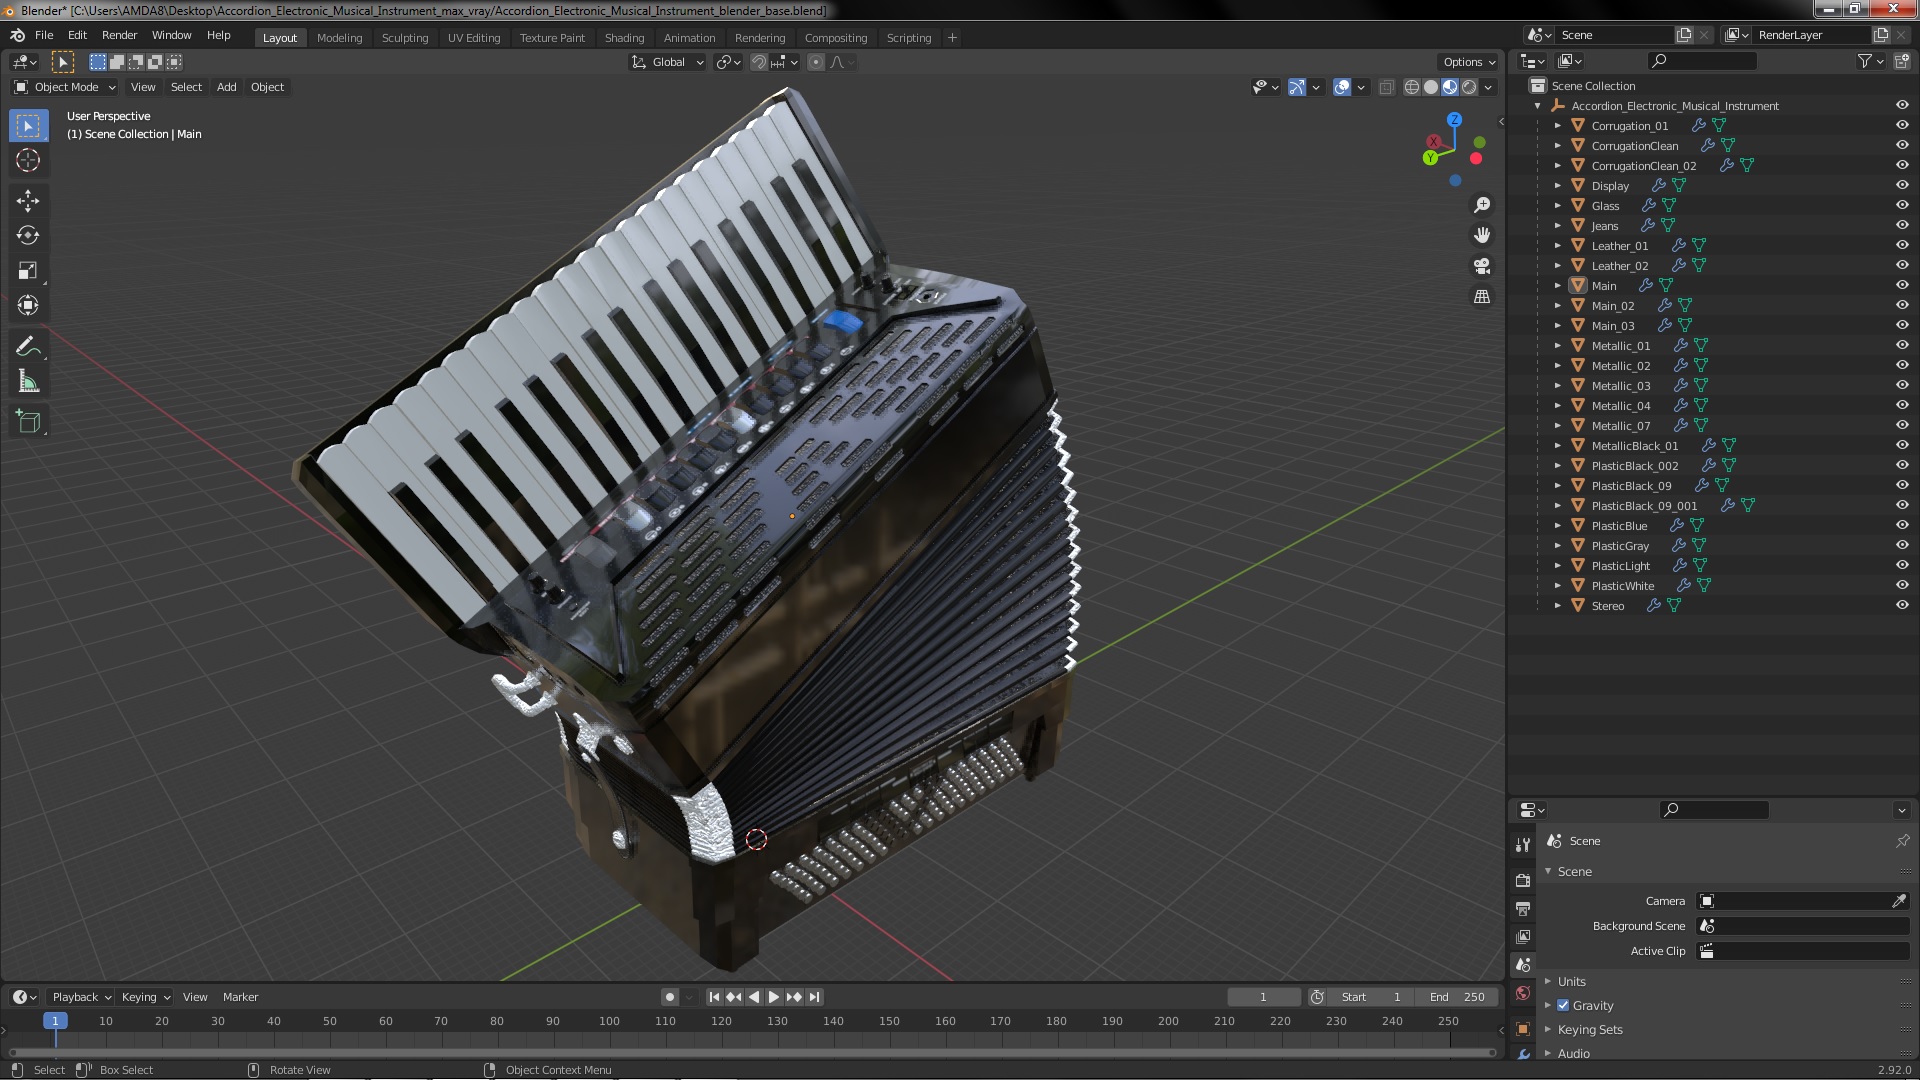Open the Object Mode dropdown
Screen dimensions: 1920x1080
pyautogui.click(x=65, y=87)
